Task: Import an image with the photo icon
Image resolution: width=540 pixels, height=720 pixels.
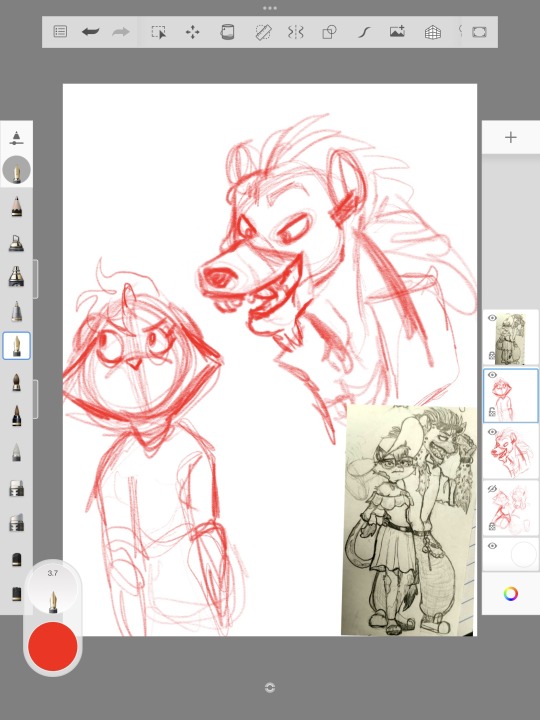Action: 397,32
